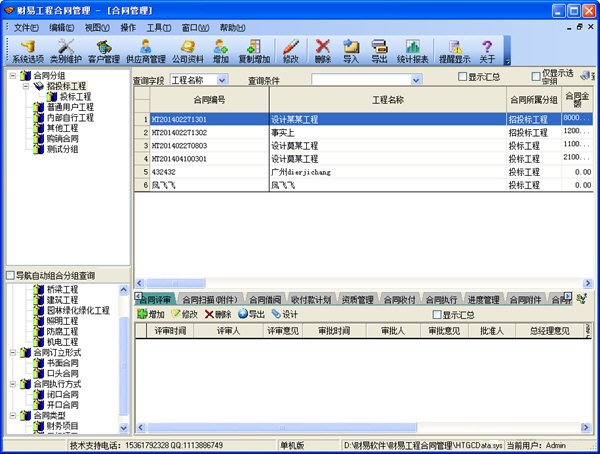Viewport: 600px width, 454px height.
Task: Open the 查询条件 combo box dropdown
Action: [x=416, y=80]
